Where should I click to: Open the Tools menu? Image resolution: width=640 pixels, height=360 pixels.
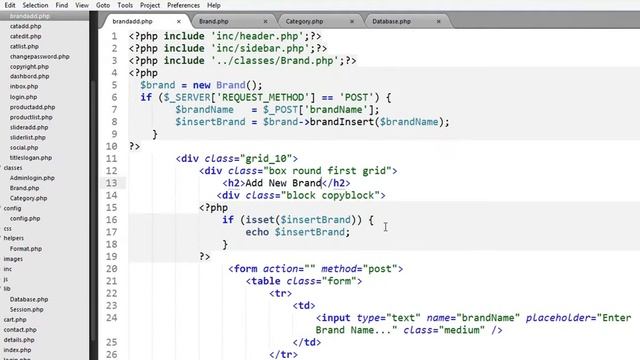coord(125,5)
